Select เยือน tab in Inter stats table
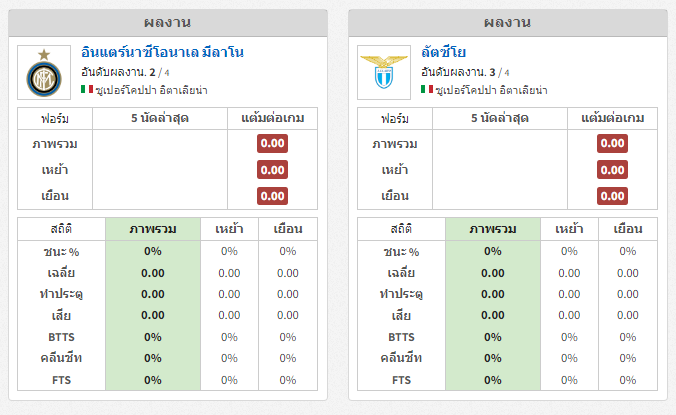This screenshot has height=415, width=676. pos(288,229)
